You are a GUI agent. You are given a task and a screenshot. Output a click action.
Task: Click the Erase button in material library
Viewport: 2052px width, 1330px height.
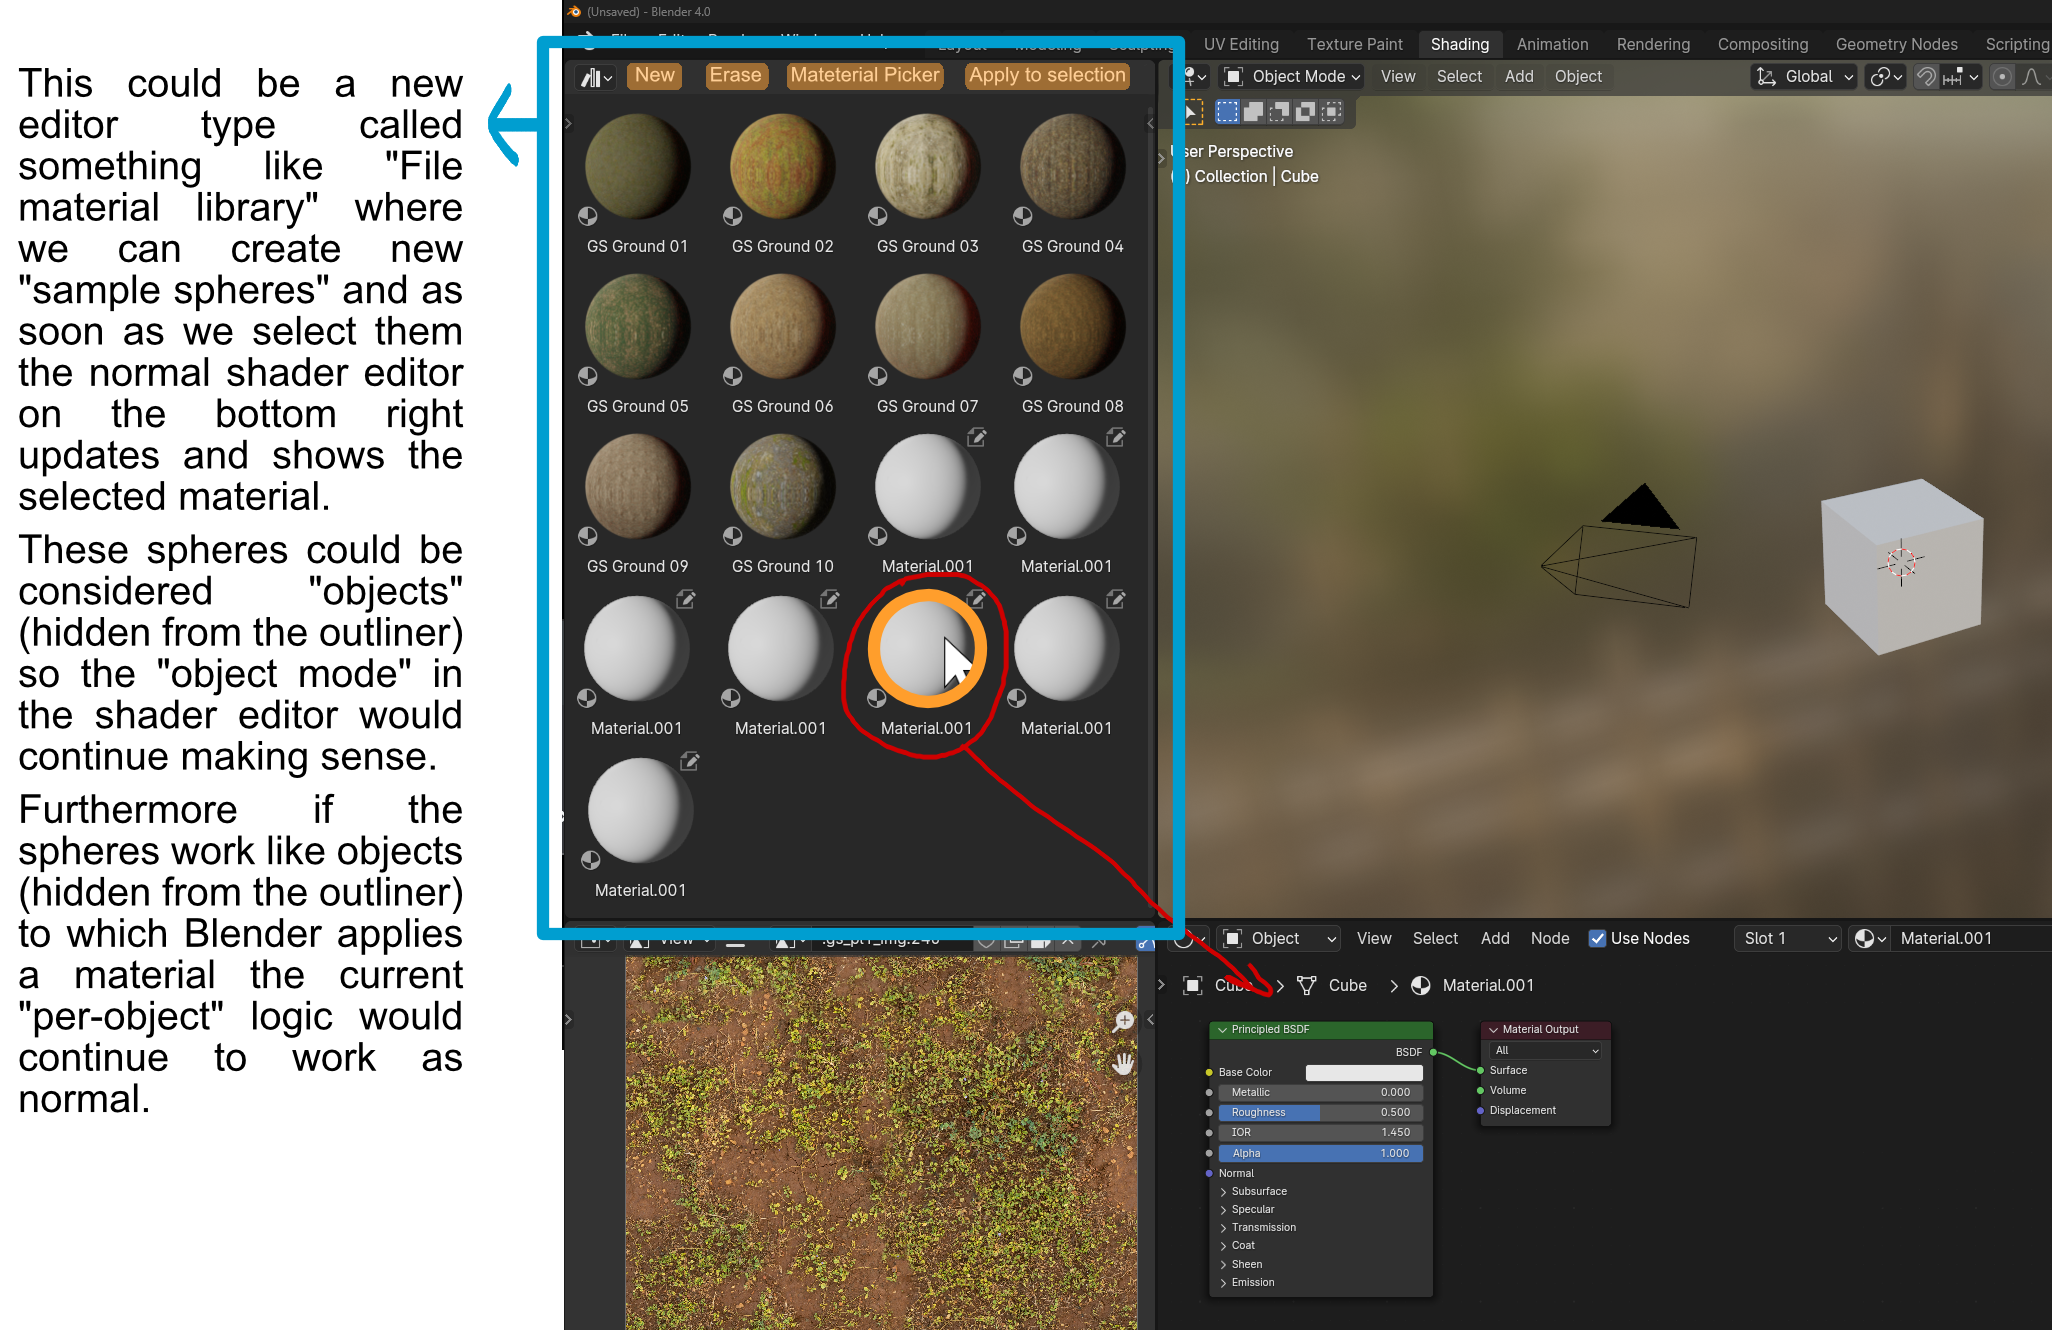735,75
